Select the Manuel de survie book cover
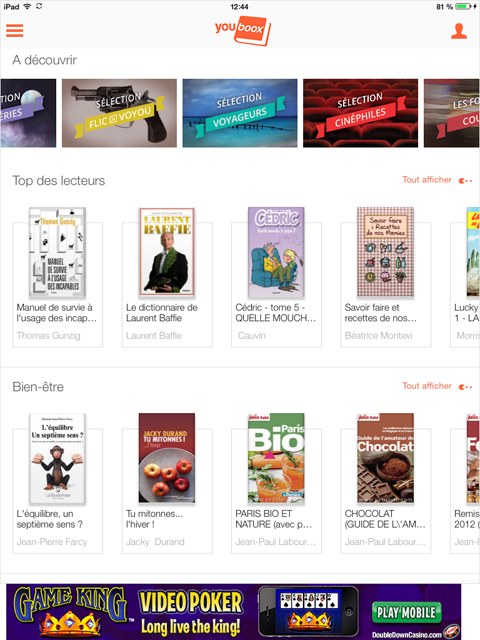The width and height of the screenshot is (480, 640). pyautogui.click(x=58, y=252)
